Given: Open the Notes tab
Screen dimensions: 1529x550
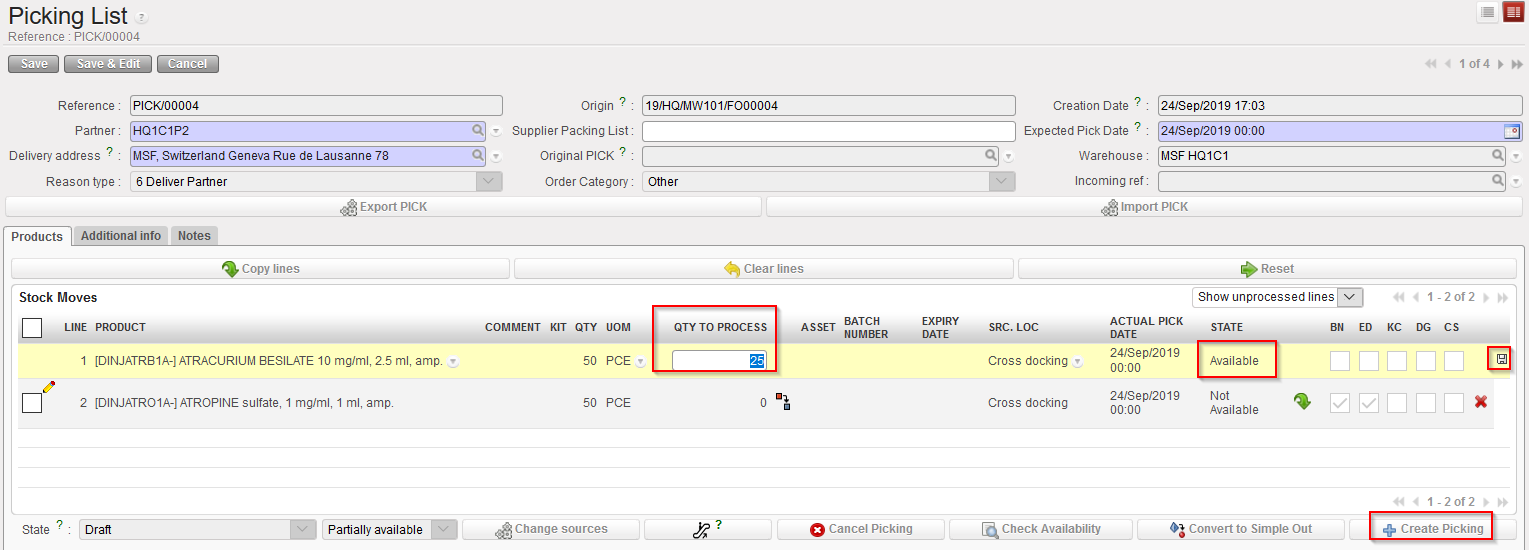Looking at the screenshot, I should coord(194,236).
